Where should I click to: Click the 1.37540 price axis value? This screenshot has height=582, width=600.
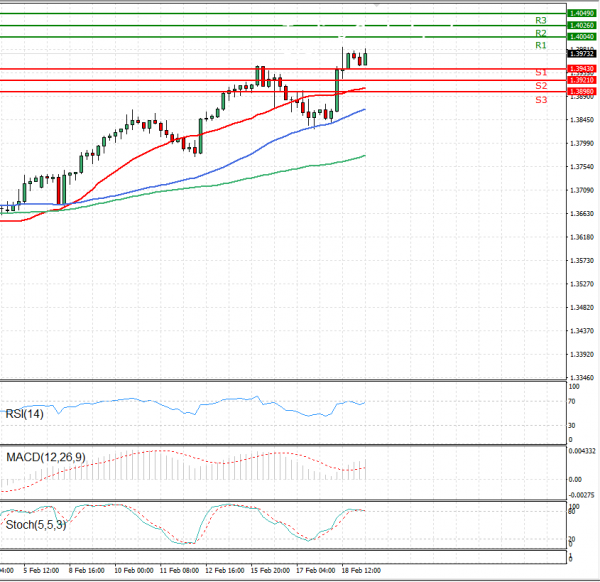coord(582,167)
